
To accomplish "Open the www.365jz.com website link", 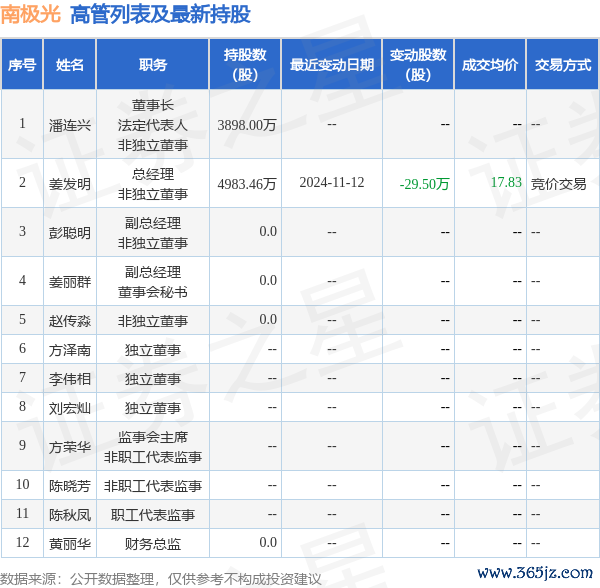I will point(535,573).
